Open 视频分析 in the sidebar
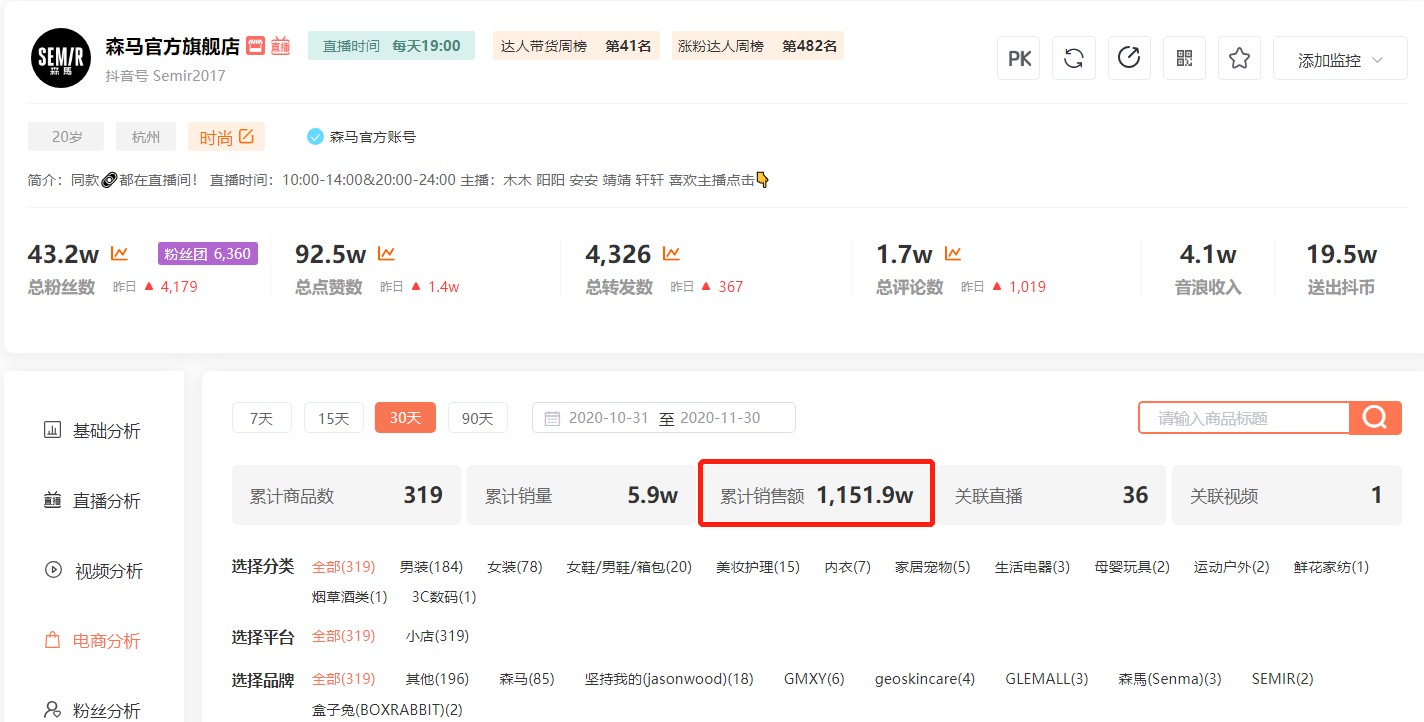The height and width of the screenshot is (722, 1424). [93, 571]
